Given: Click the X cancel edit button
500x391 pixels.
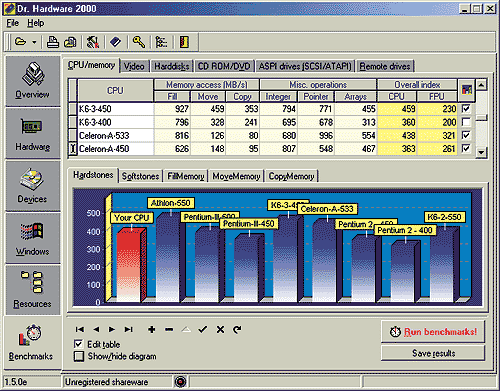Looking at the screenshot, I should (220, 330).
